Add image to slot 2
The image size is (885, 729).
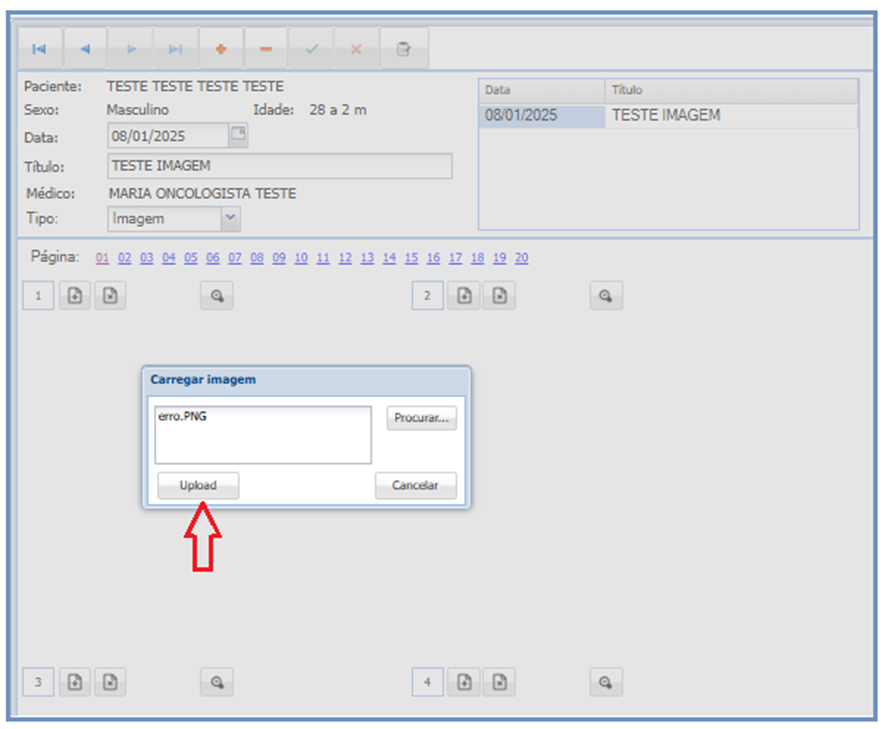pyautogui.click(x=464, y=295)
